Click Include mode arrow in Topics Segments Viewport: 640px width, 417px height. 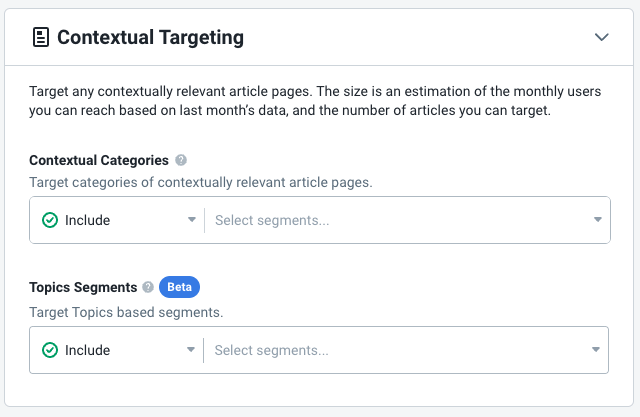(x=191, y=349)
